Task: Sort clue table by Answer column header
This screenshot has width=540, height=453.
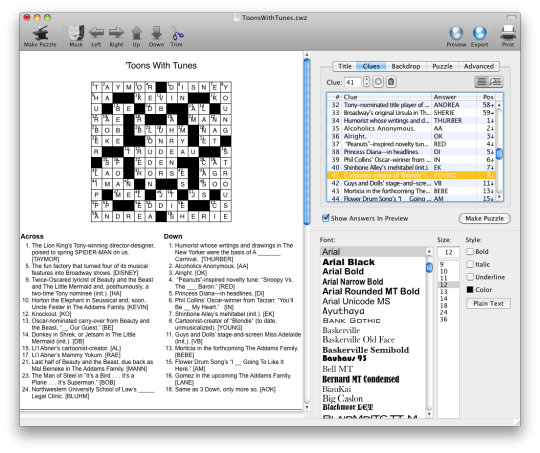Action: pos(454,97)
